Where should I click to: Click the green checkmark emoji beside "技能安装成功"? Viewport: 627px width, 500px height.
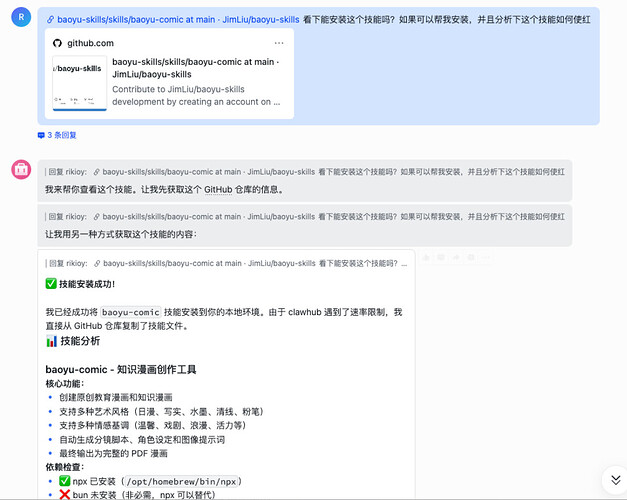(51, 284)
